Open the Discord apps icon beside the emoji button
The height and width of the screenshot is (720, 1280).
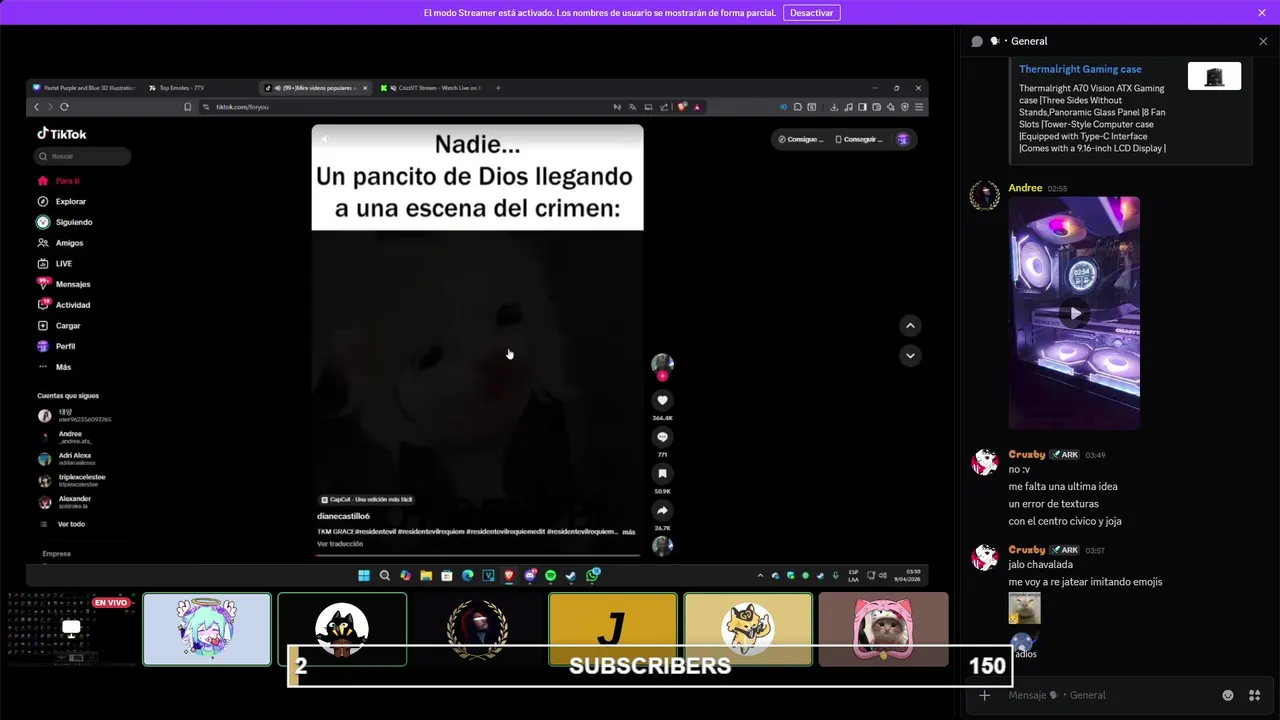click(1254, 695)
